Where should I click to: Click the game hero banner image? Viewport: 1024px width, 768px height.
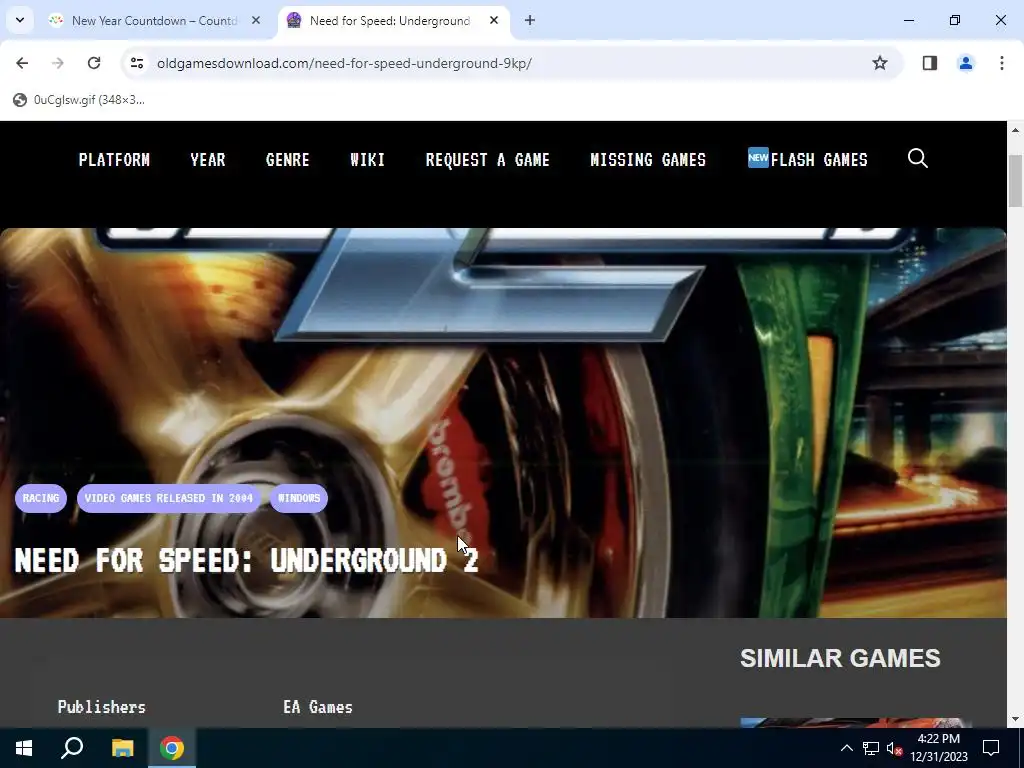503,423
